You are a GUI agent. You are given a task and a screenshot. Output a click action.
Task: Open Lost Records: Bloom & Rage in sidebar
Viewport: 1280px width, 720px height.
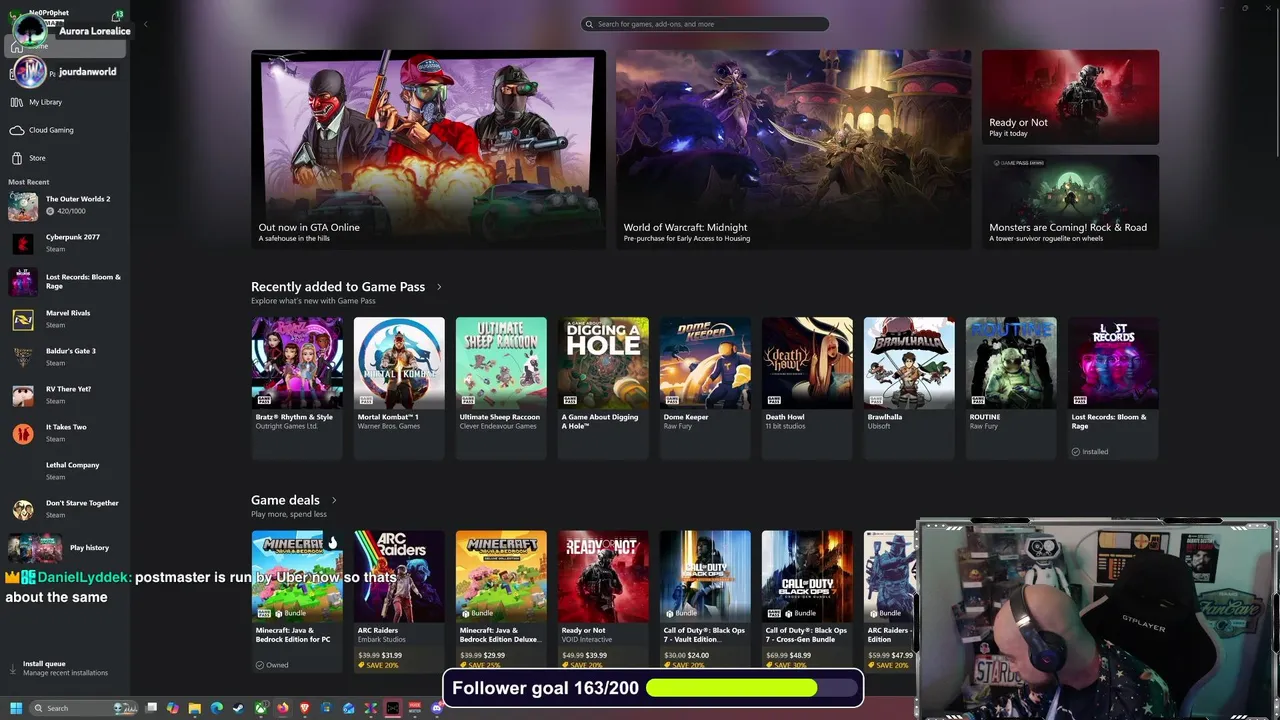(66, 281)
